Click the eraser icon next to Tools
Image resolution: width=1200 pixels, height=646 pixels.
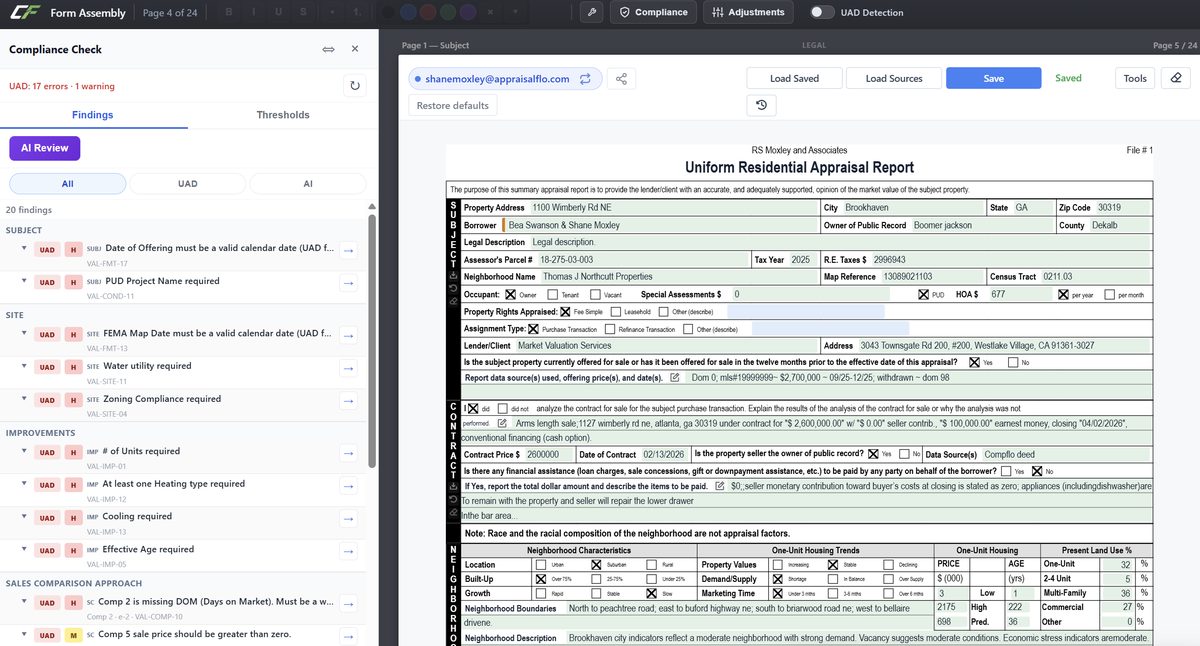tap(1176, 78)
